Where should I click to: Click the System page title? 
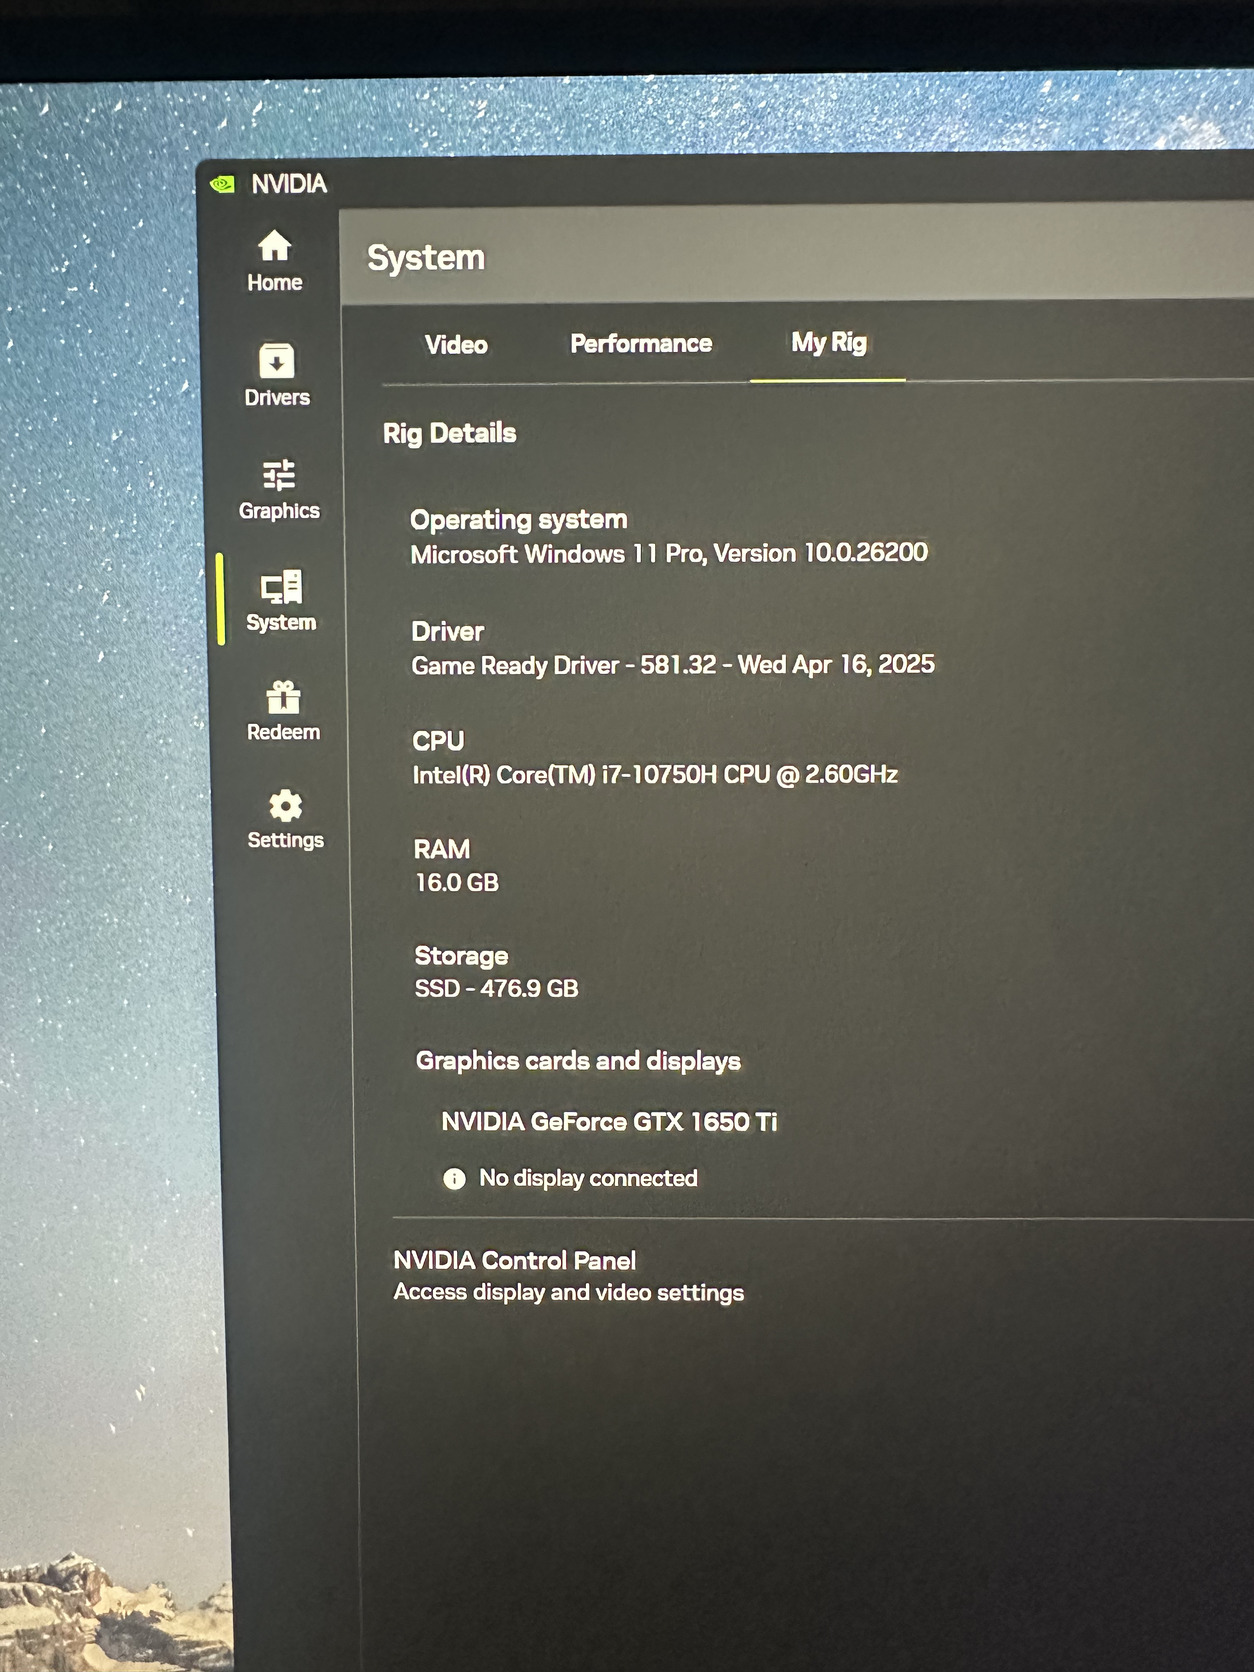[x=426, y=258]
